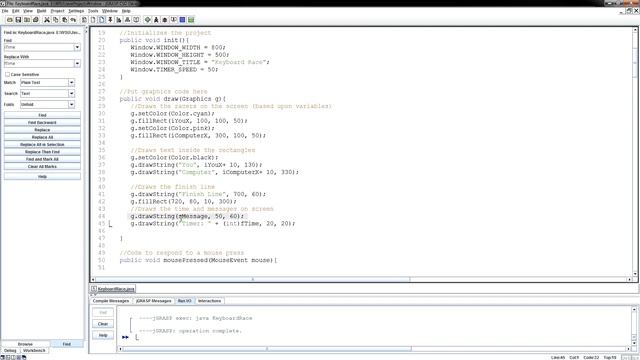
Task: Select the Run I/O tab
Action: click(x=184, y=301)
